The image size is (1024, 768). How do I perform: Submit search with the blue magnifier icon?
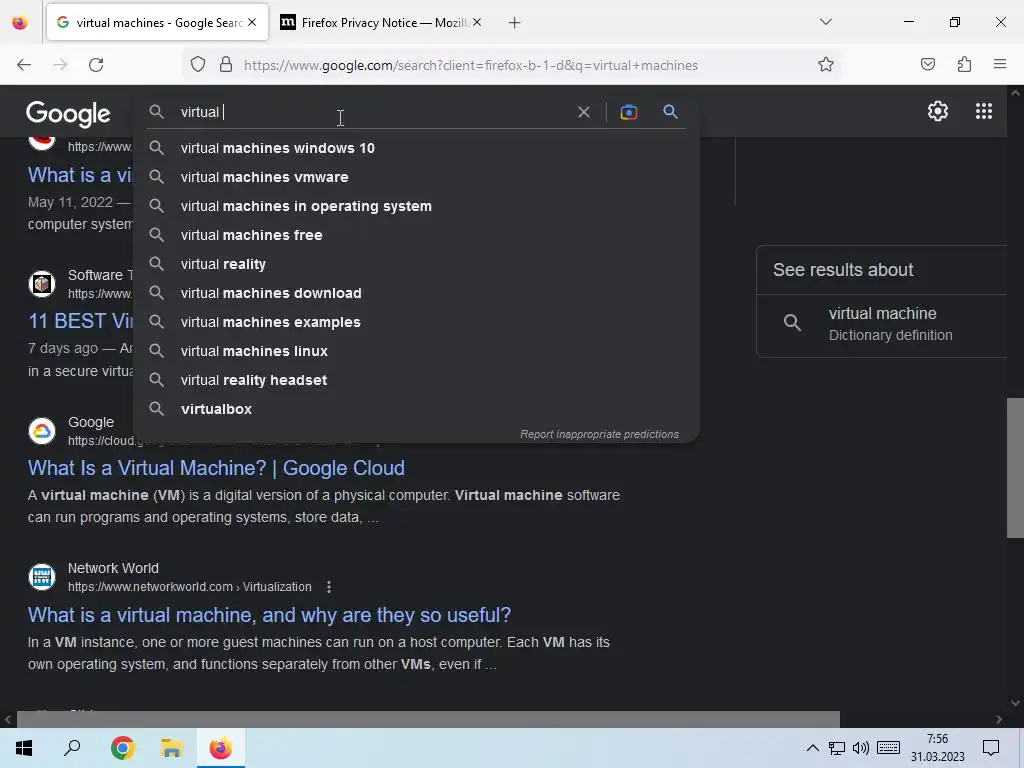670,112
